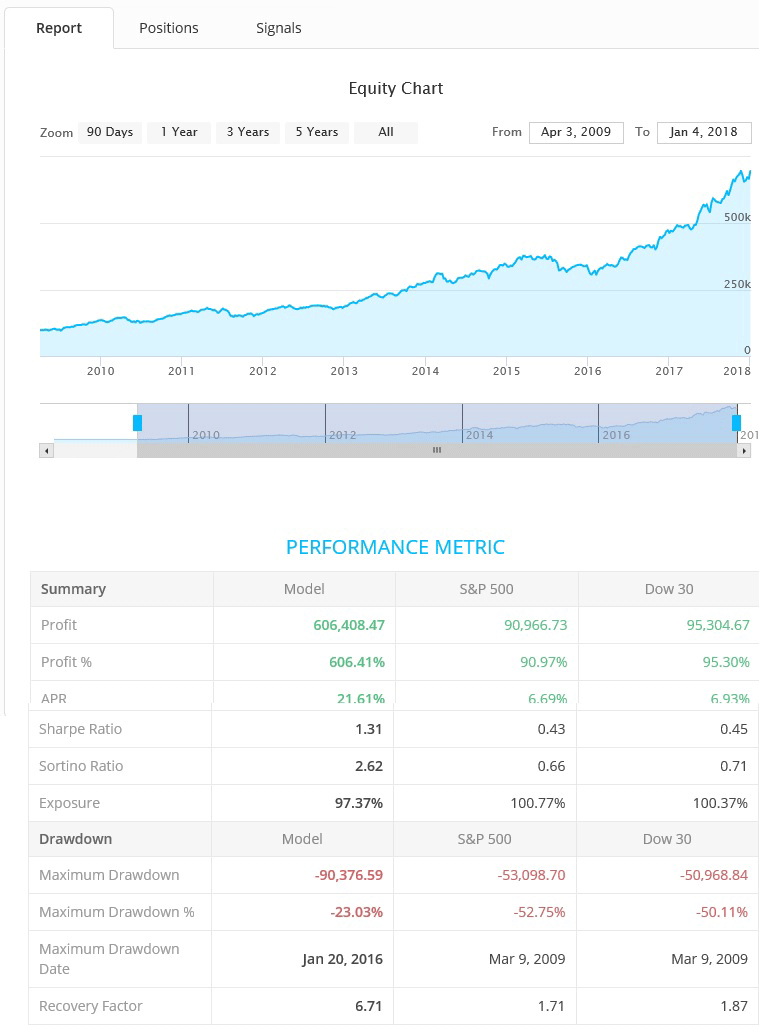The width and height of the screenshot is (759, 1025).
Task: Choose the 3 Years zoom option
Action: point(248,132)
